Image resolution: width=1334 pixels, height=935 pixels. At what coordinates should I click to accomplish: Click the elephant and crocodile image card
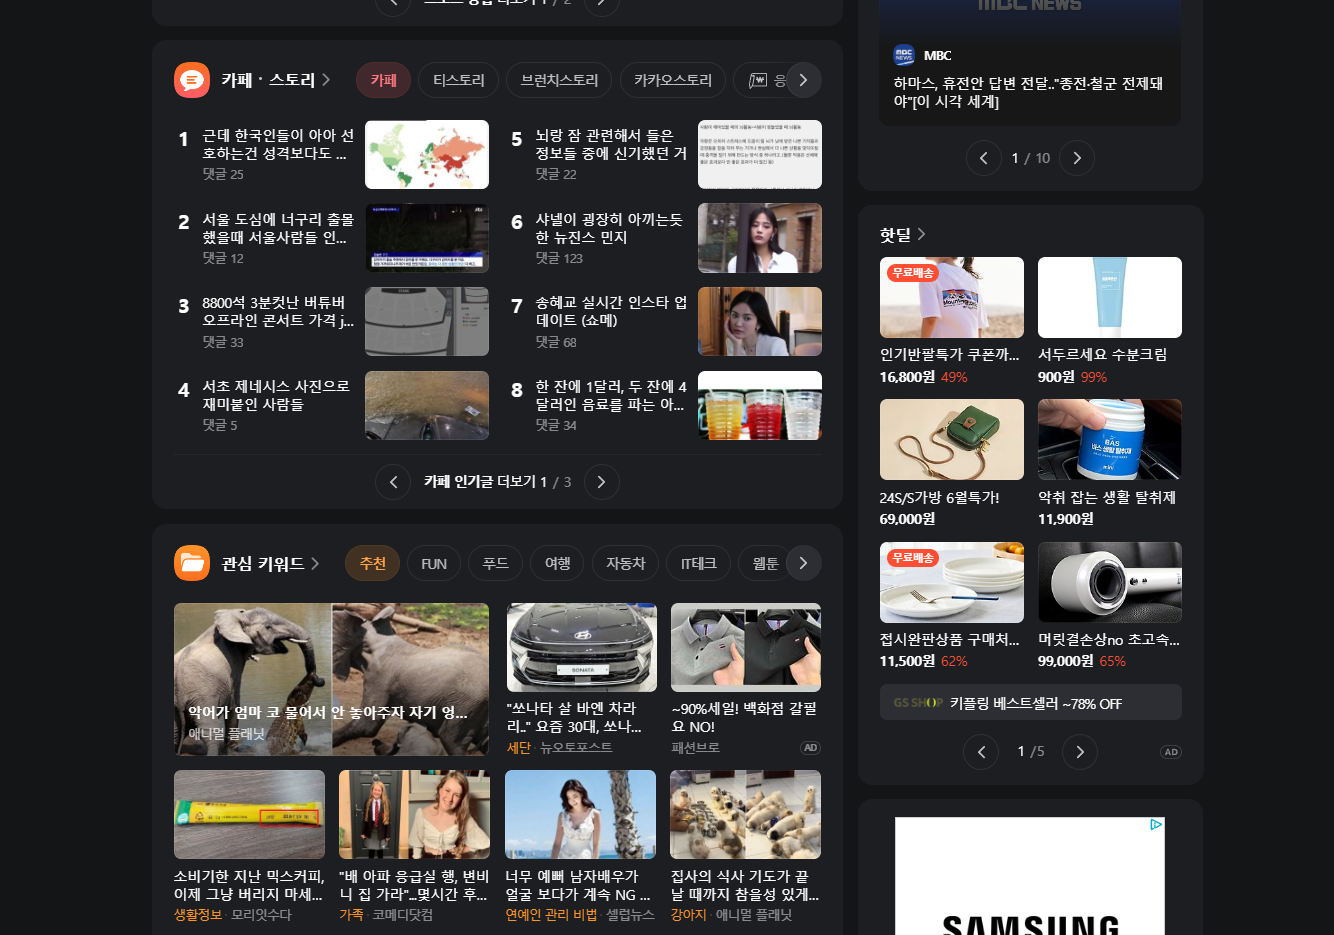(x=331, y=679)
